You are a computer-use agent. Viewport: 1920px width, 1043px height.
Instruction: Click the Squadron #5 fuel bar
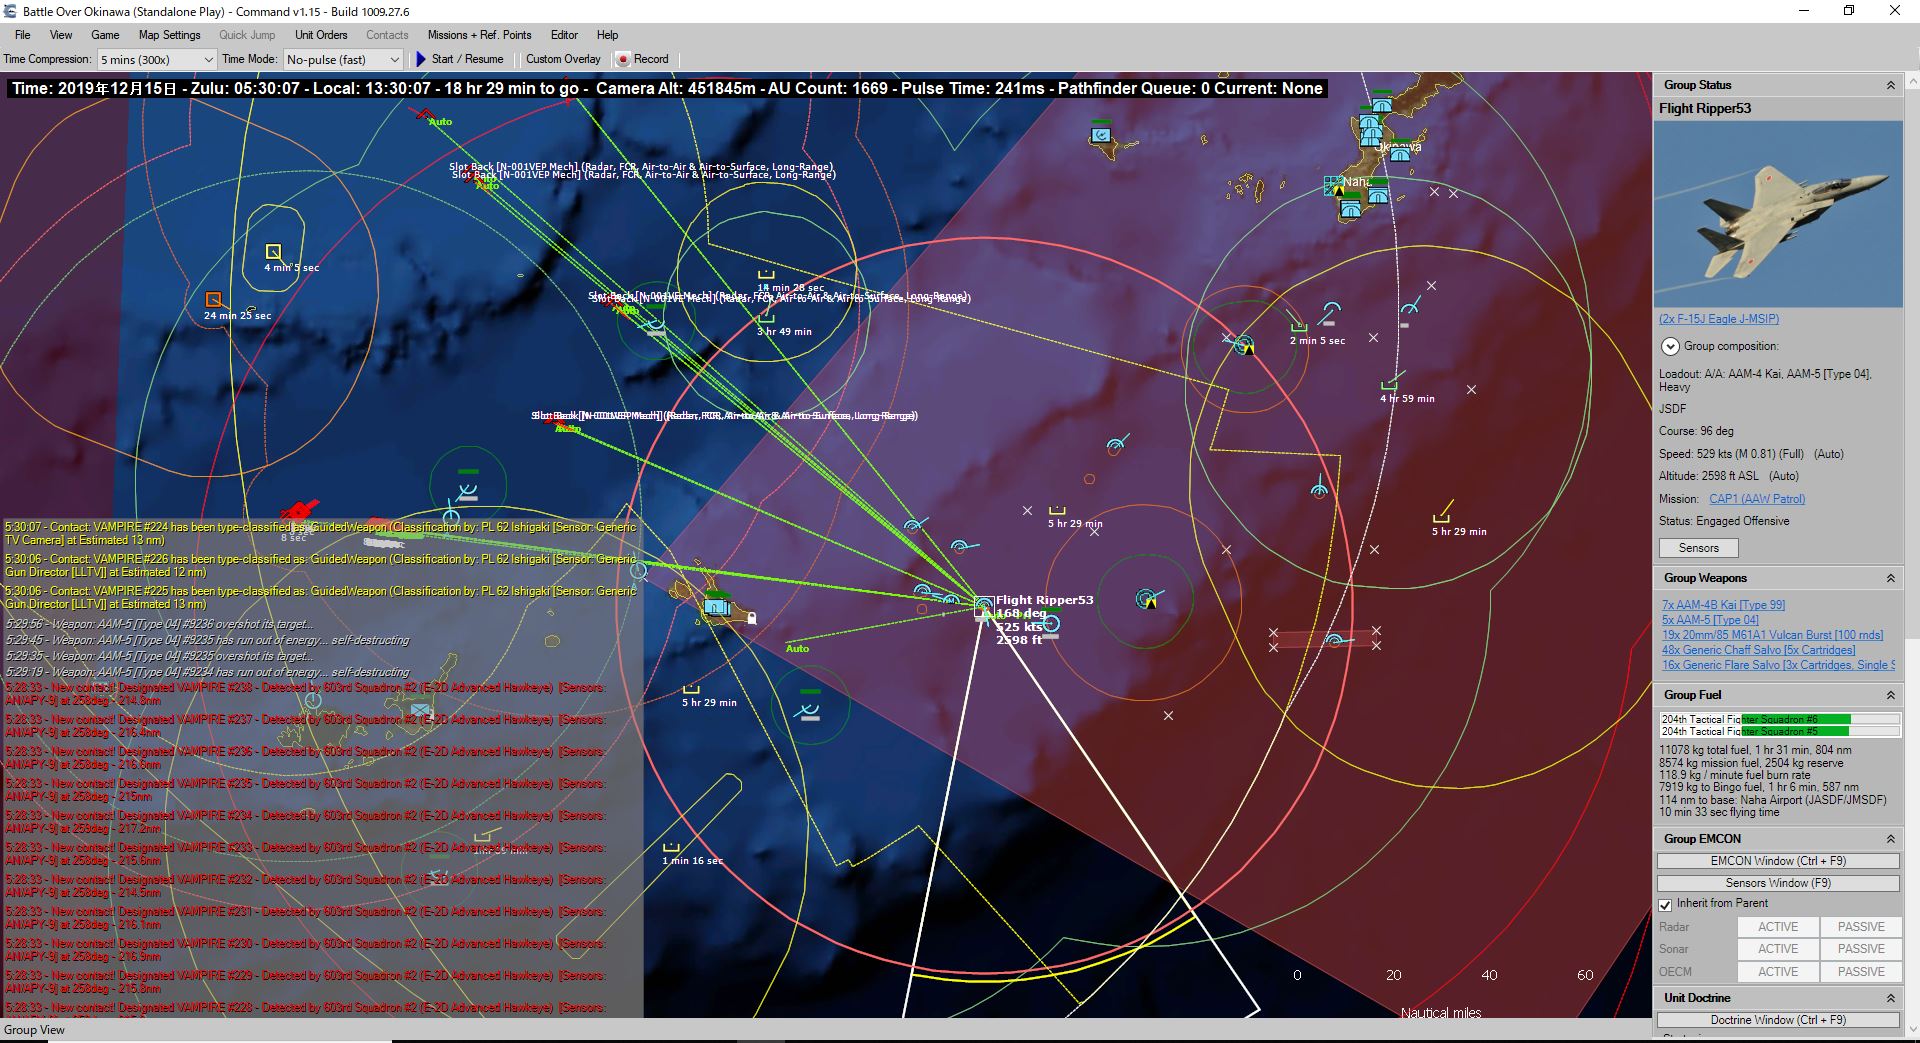(x=1780, y=731)
